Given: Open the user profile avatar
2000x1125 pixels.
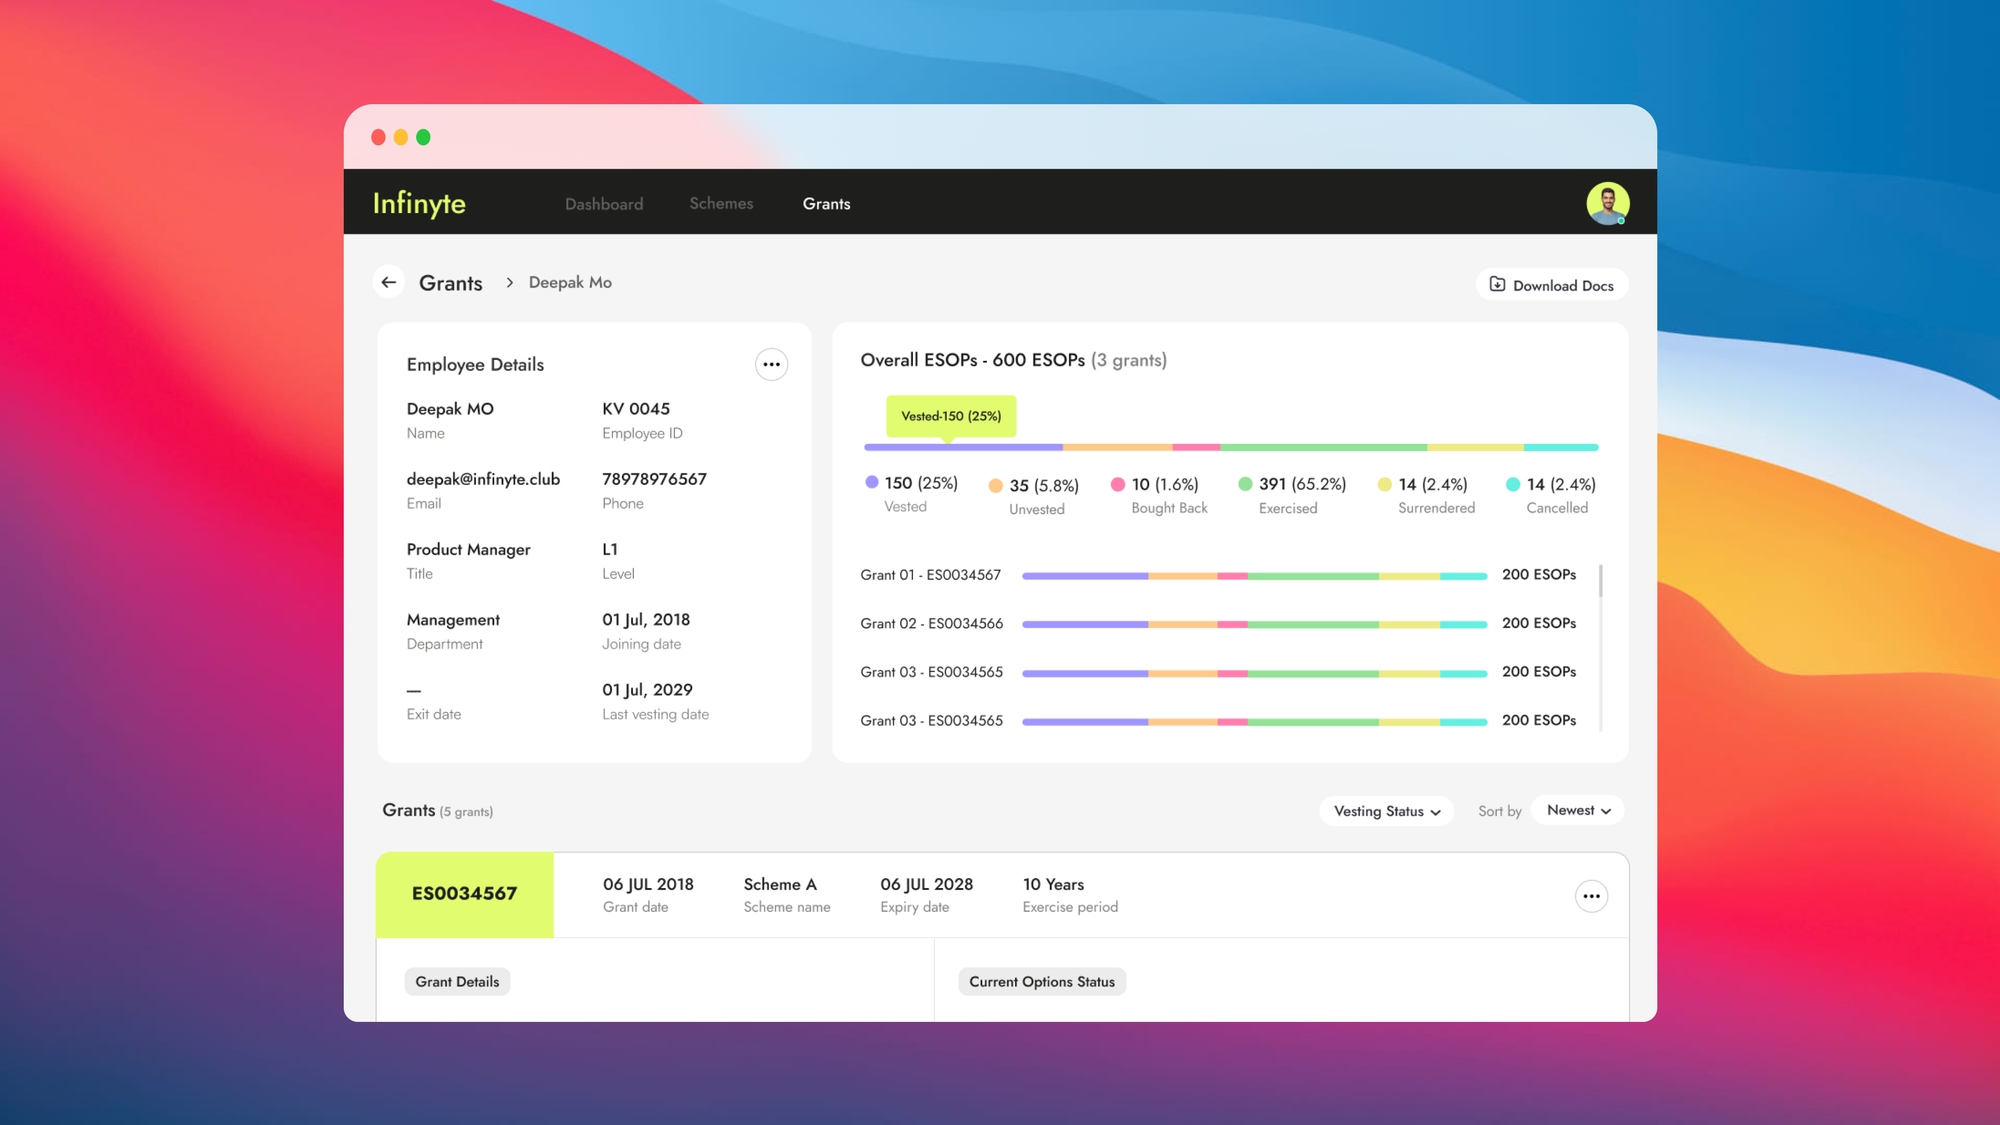Looking at the screenshot, I should 1607,203.
